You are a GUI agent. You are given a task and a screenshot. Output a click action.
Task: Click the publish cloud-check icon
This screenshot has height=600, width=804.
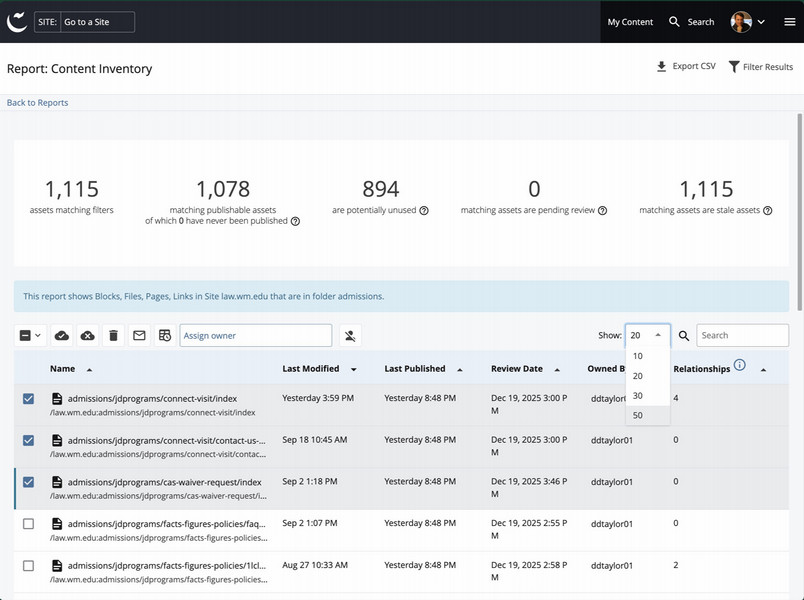(x=62, y=335)
